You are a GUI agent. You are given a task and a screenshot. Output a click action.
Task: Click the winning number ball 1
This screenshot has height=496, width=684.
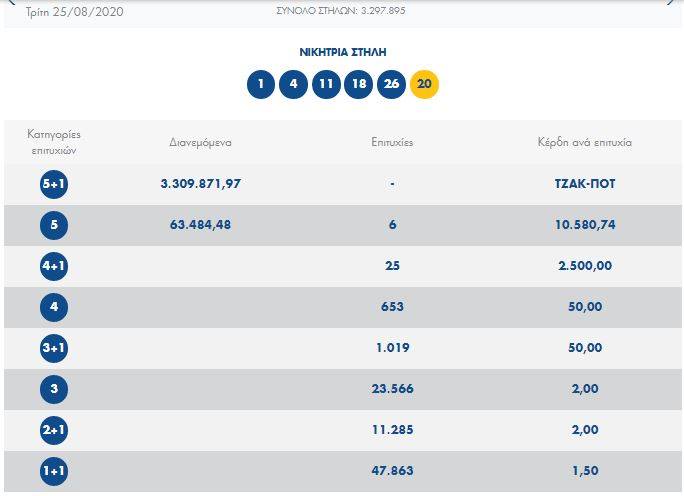(x=261, y=84)
